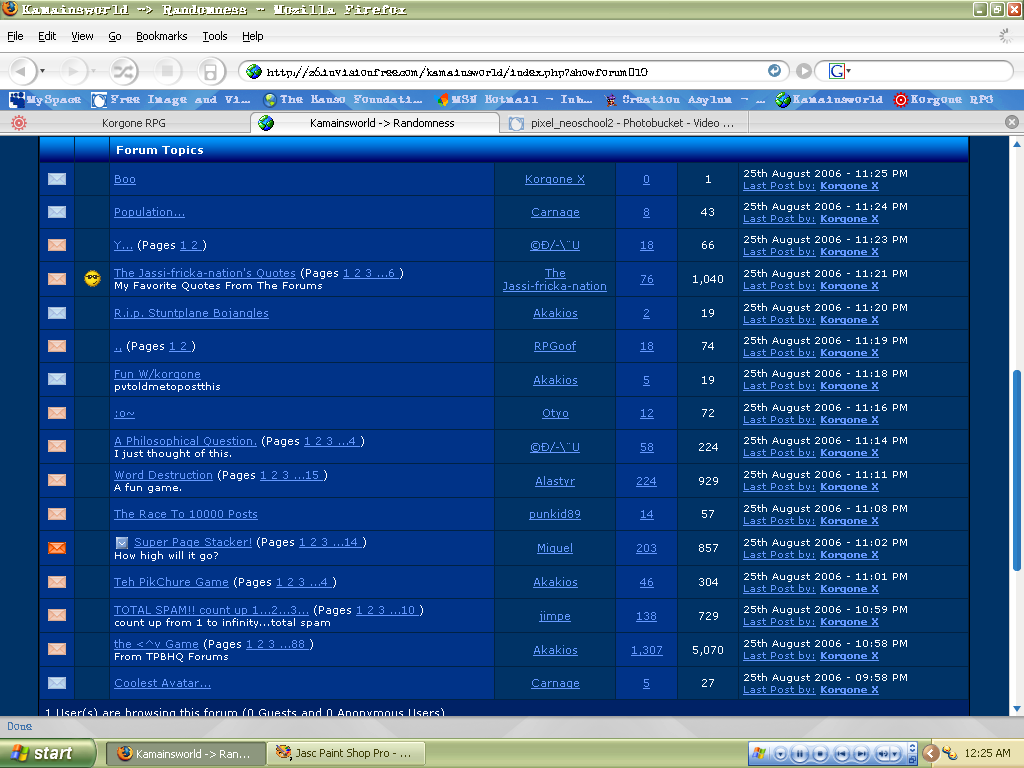Click the Stop loading toolbar button
The height and width of the screenshot is (768, 1024).
167,71
